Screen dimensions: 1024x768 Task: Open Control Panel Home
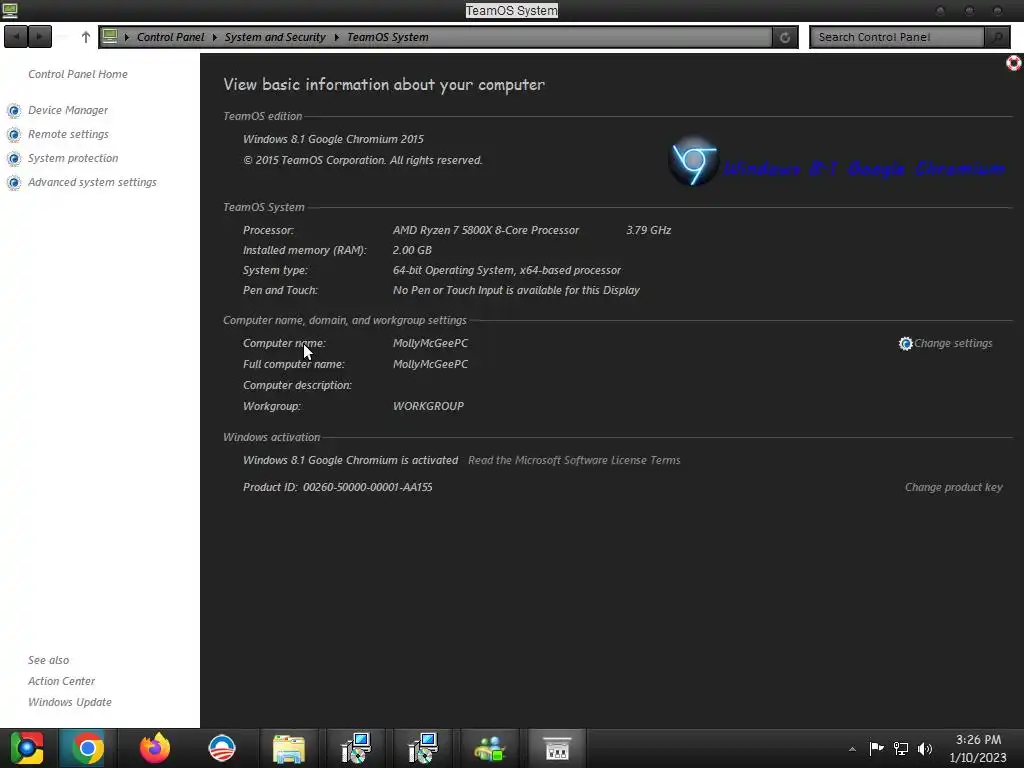pyautogui.click(x=78, y=74)
